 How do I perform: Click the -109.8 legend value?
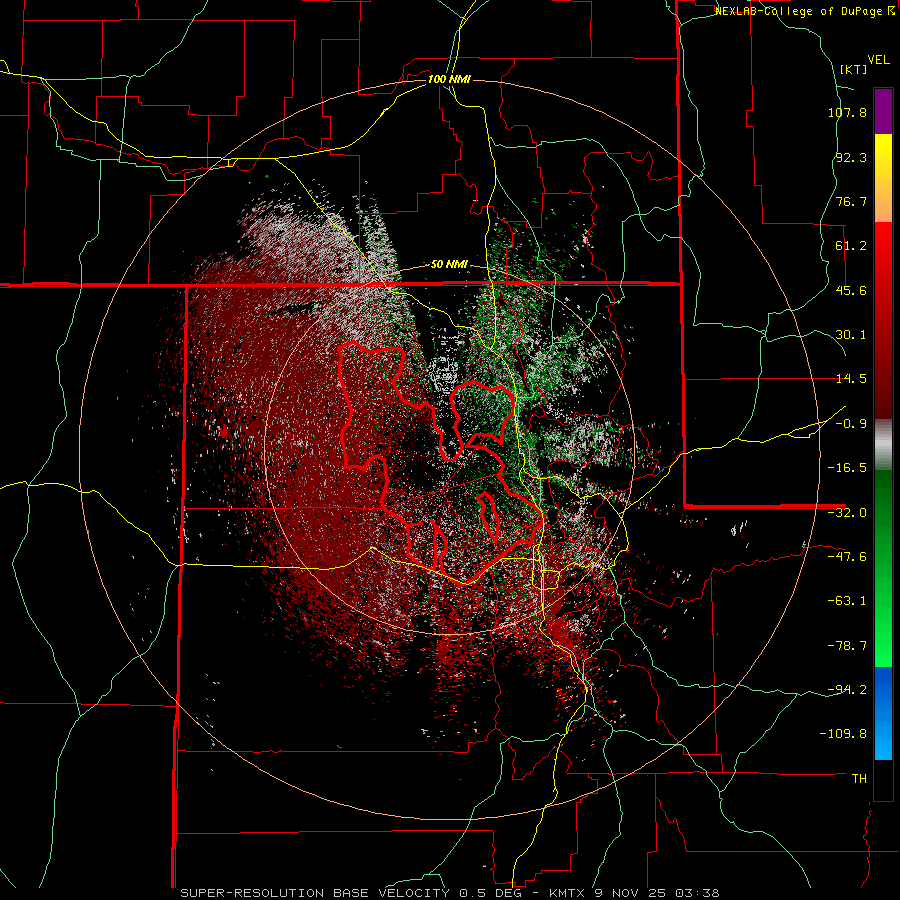coord(843,734)
